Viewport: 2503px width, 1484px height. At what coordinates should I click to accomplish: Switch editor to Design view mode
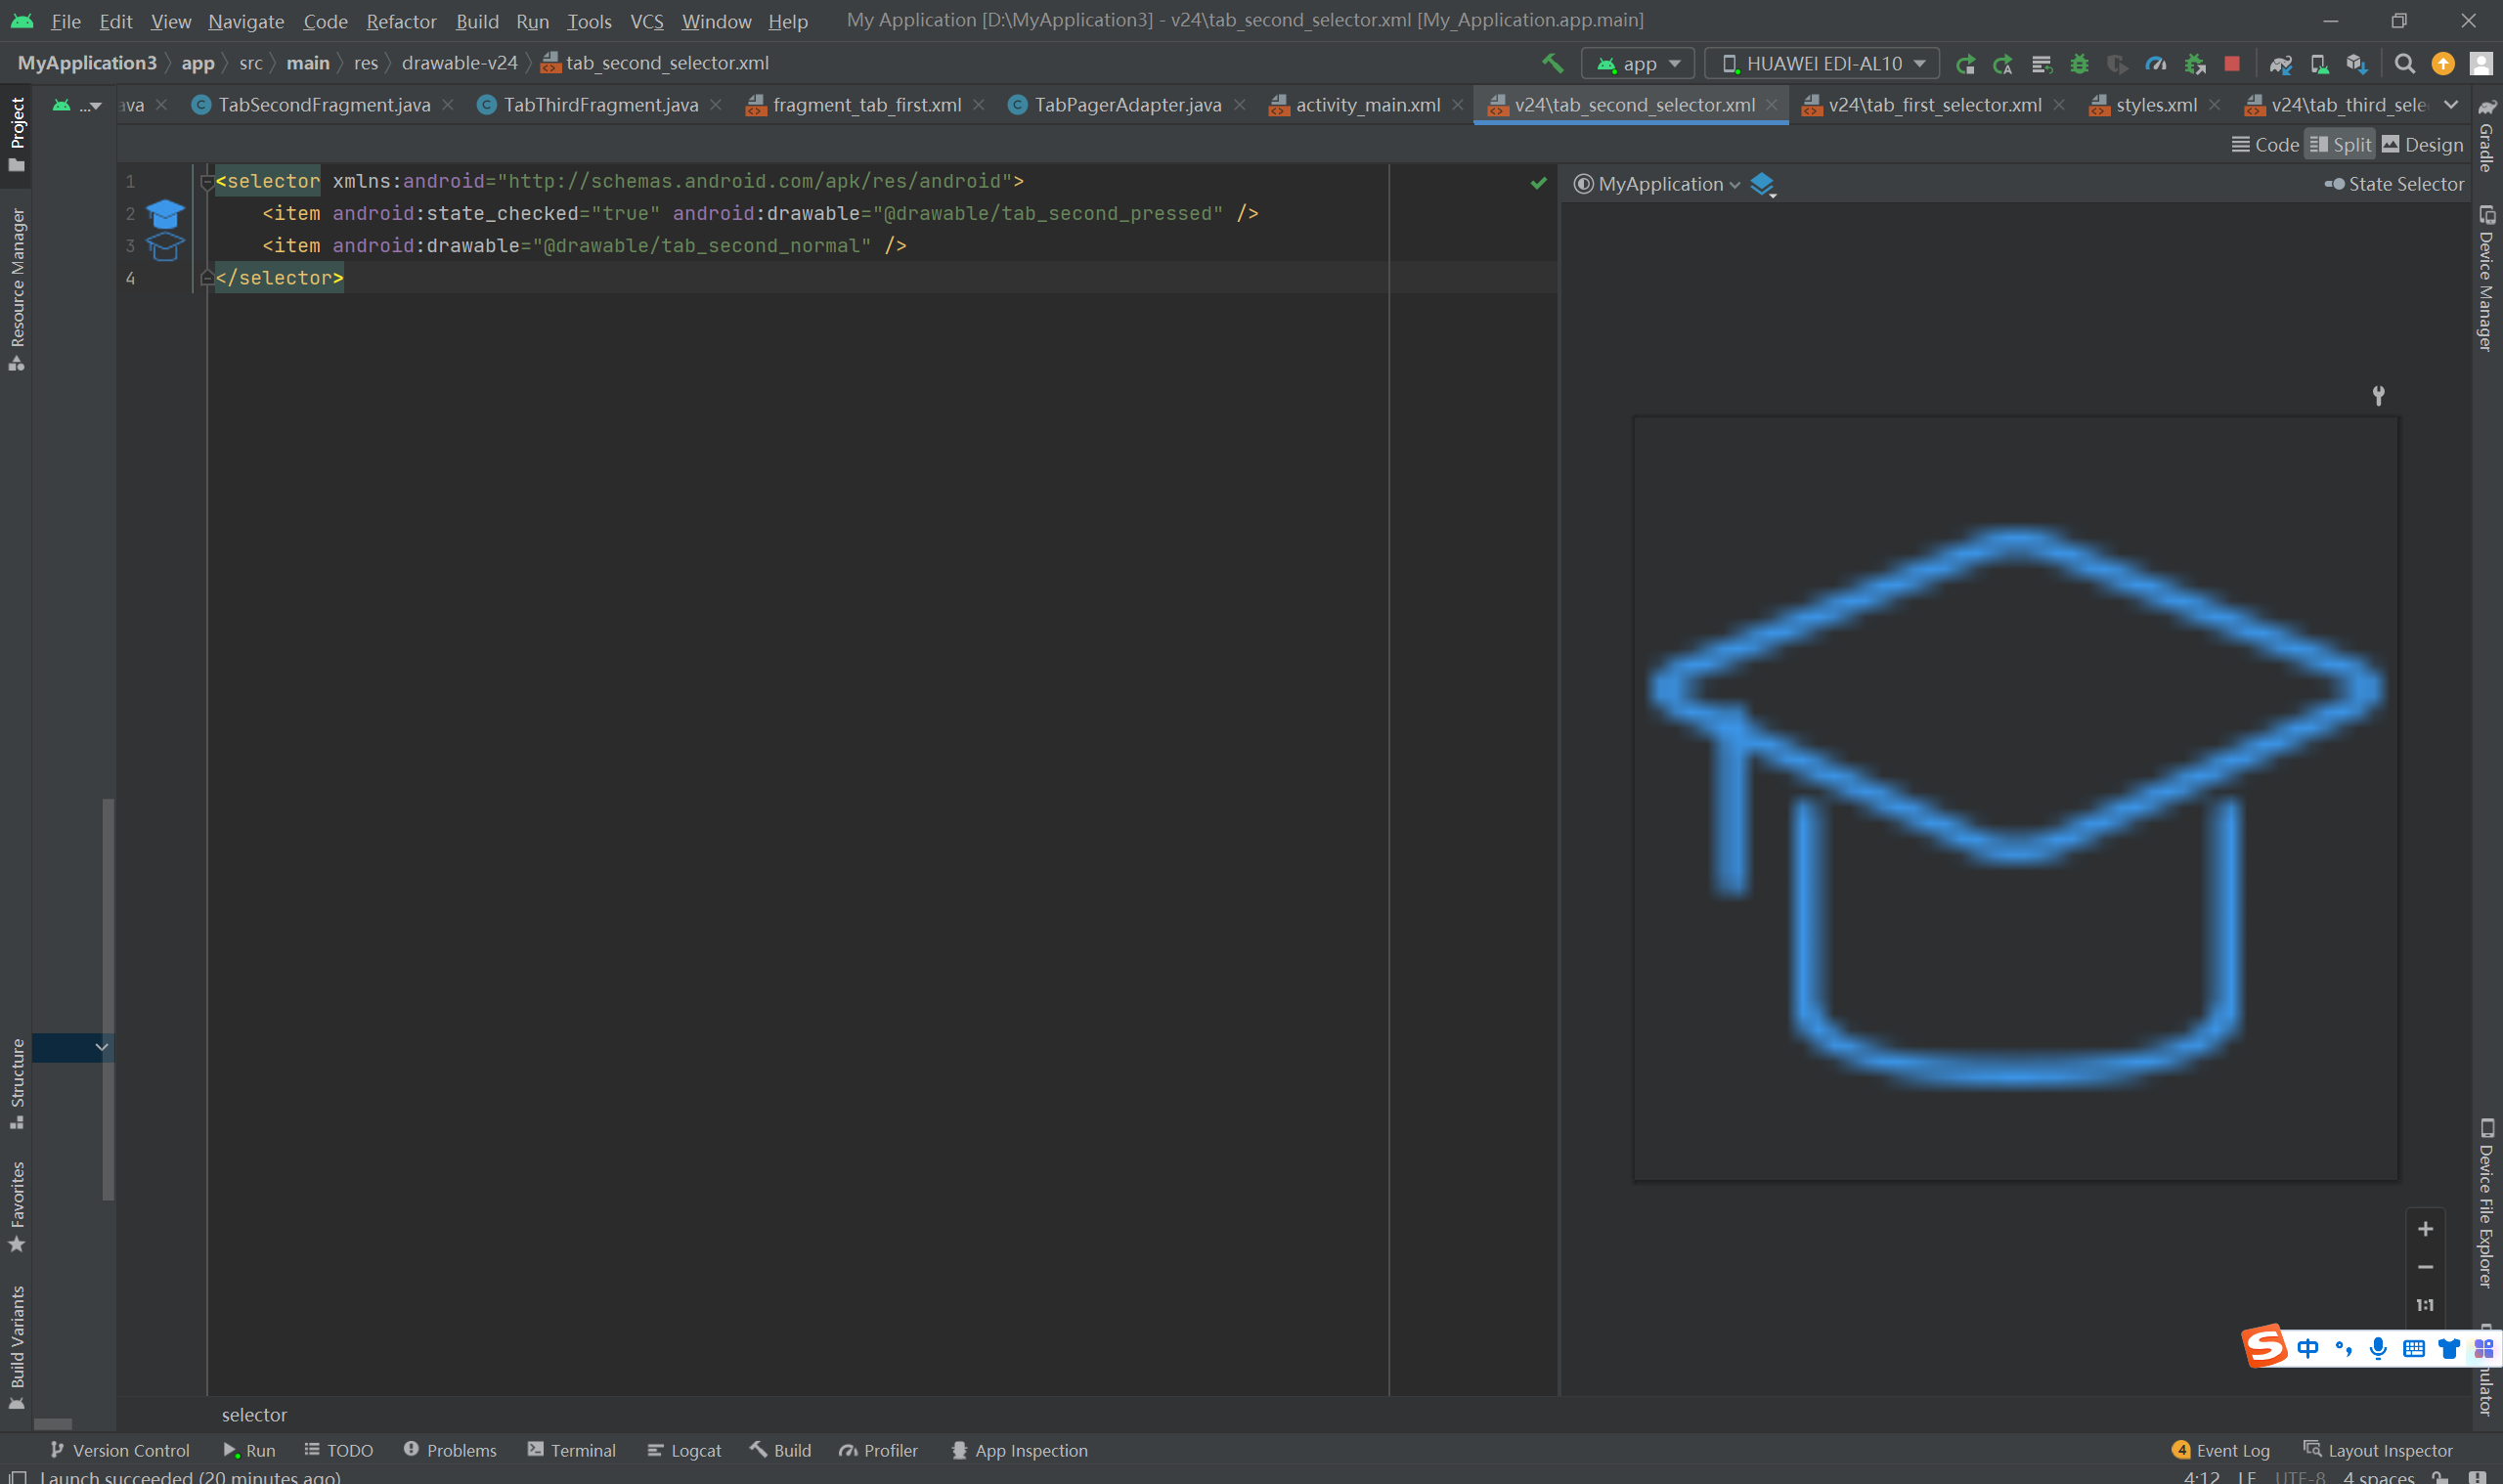tap(2422, 145)
